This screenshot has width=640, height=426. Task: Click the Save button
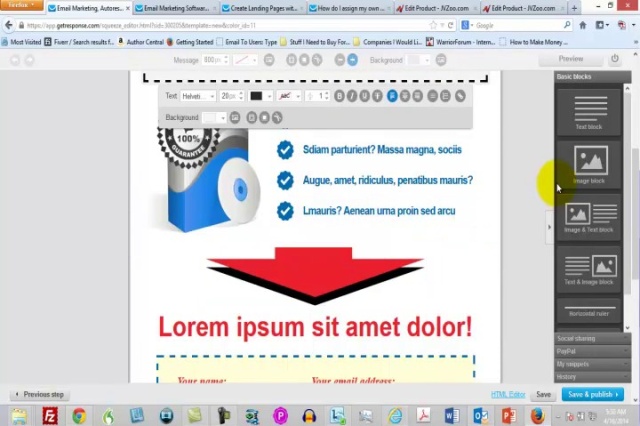(x=543, y=394)
